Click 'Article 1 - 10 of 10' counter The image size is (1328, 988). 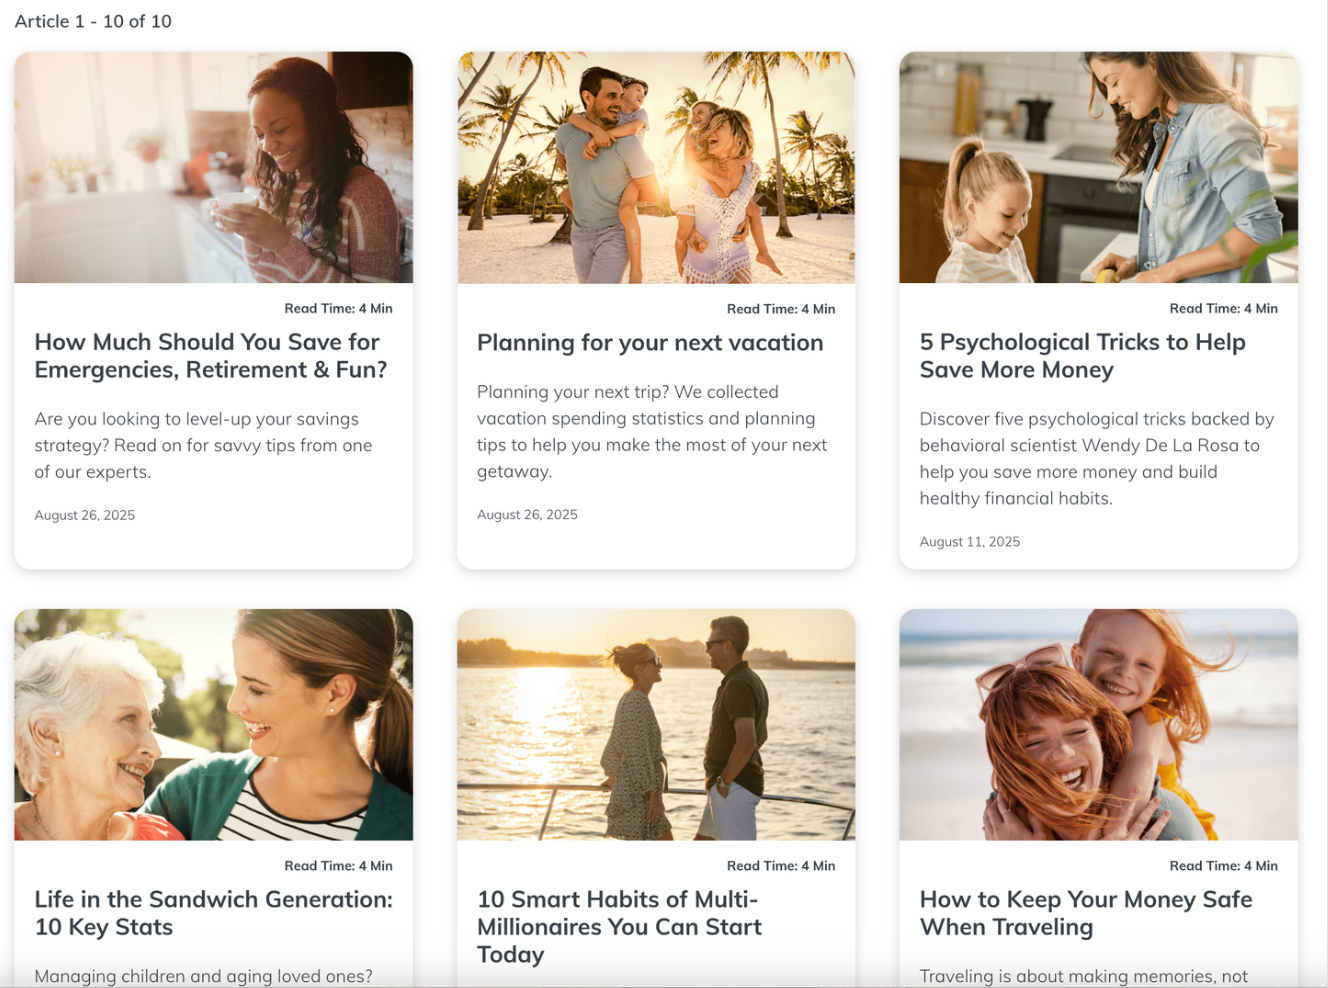(93, 21)
